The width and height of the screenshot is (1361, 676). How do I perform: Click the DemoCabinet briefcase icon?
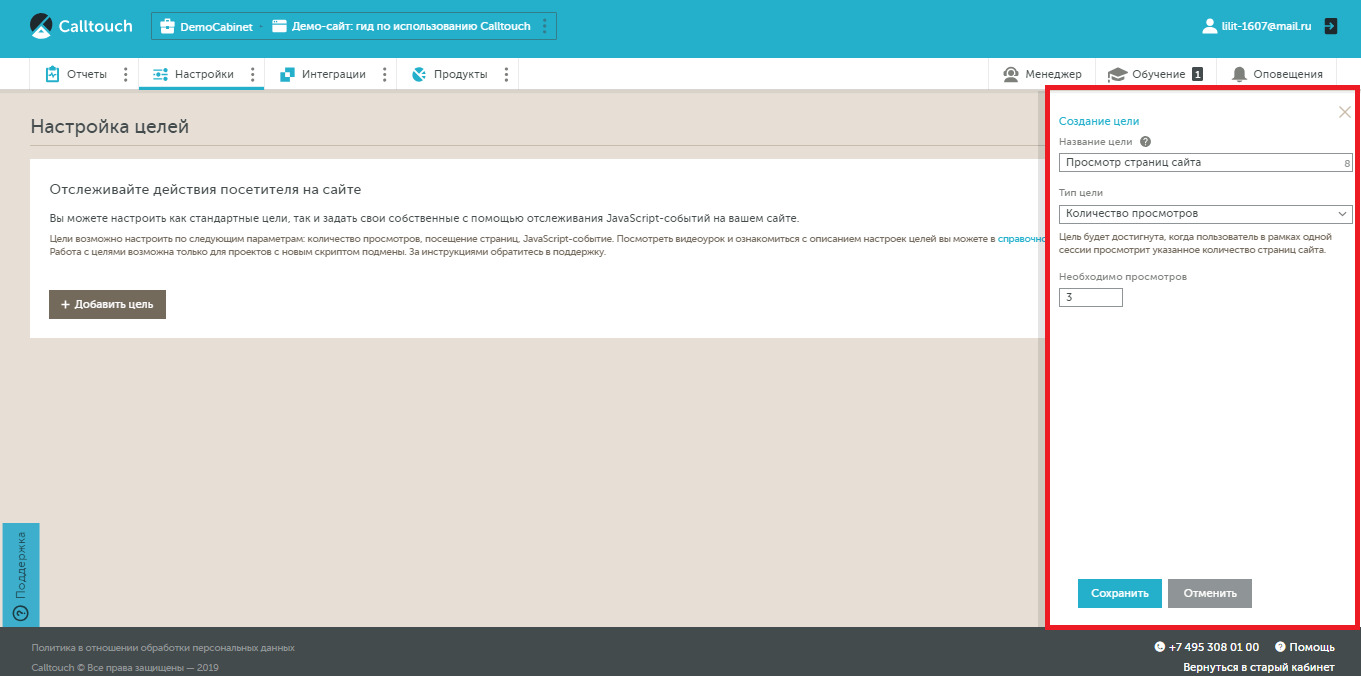coord(166,26)
